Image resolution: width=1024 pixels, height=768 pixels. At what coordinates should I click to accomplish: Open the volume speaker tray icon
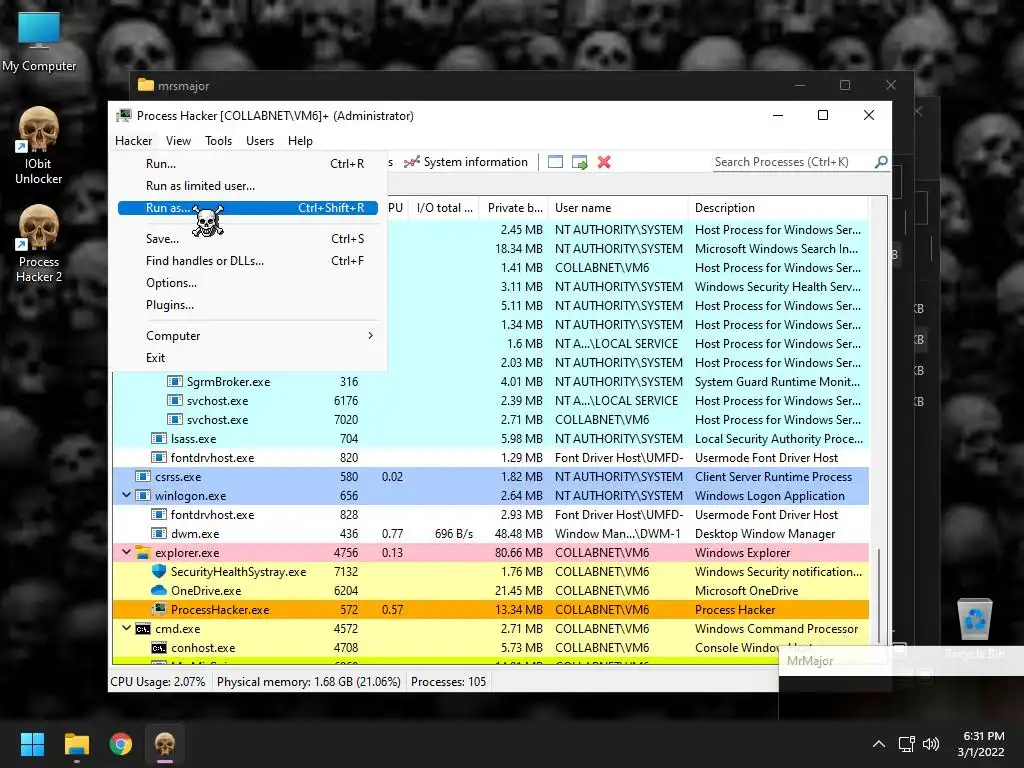(x=931, y=744)
